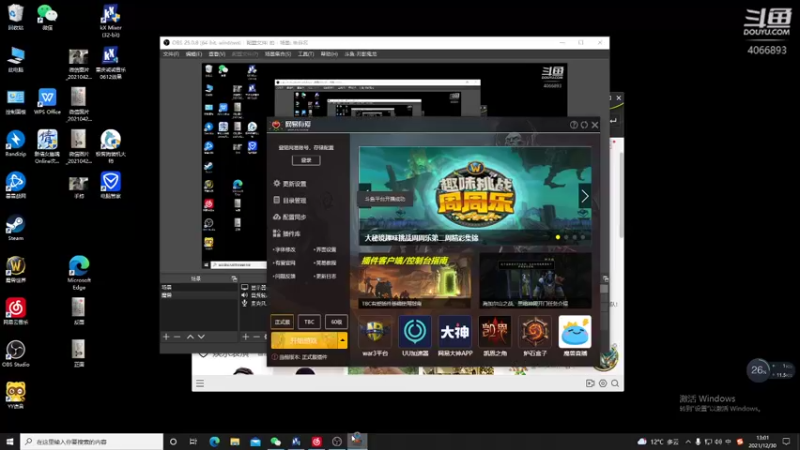Viewport: 800px width, 450px height.
Task: Open the update log link in sidebar
Action: (326, 276)
